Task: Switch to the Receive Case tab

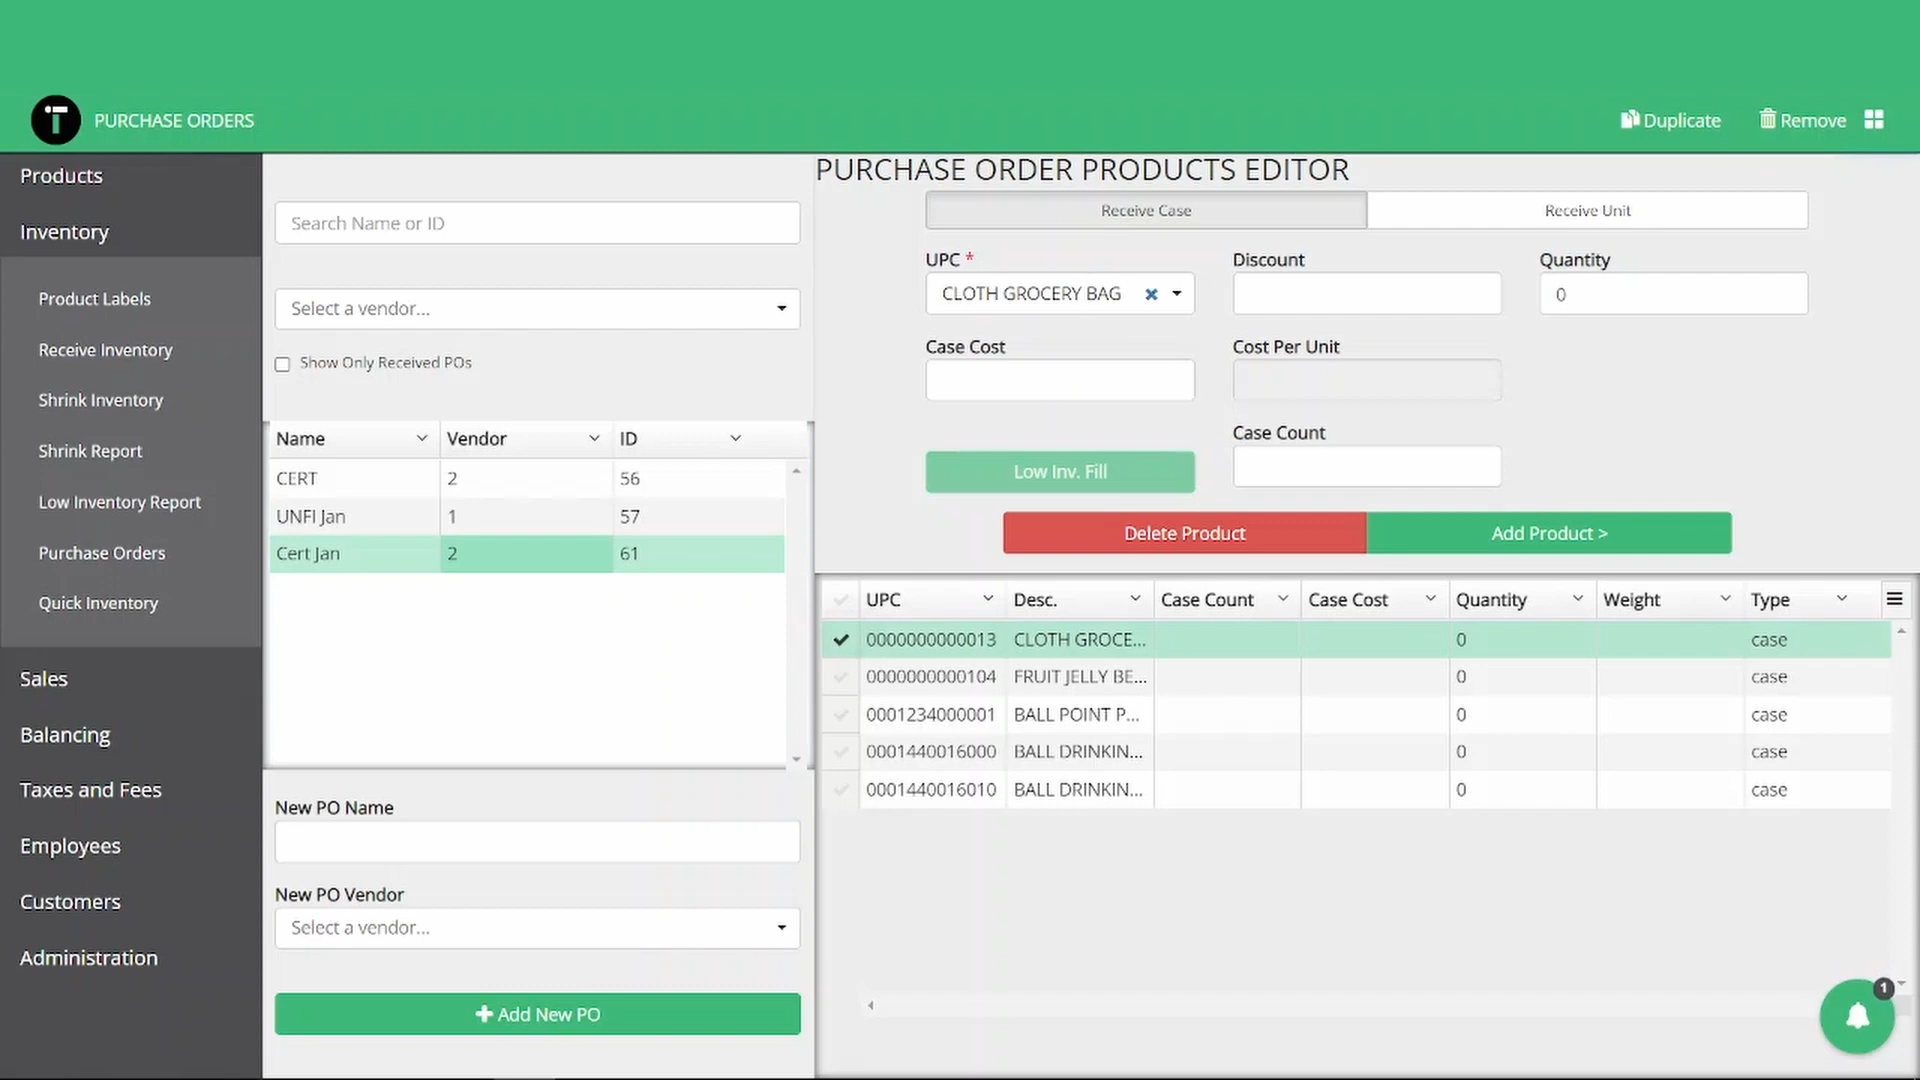Action: 1146,211
